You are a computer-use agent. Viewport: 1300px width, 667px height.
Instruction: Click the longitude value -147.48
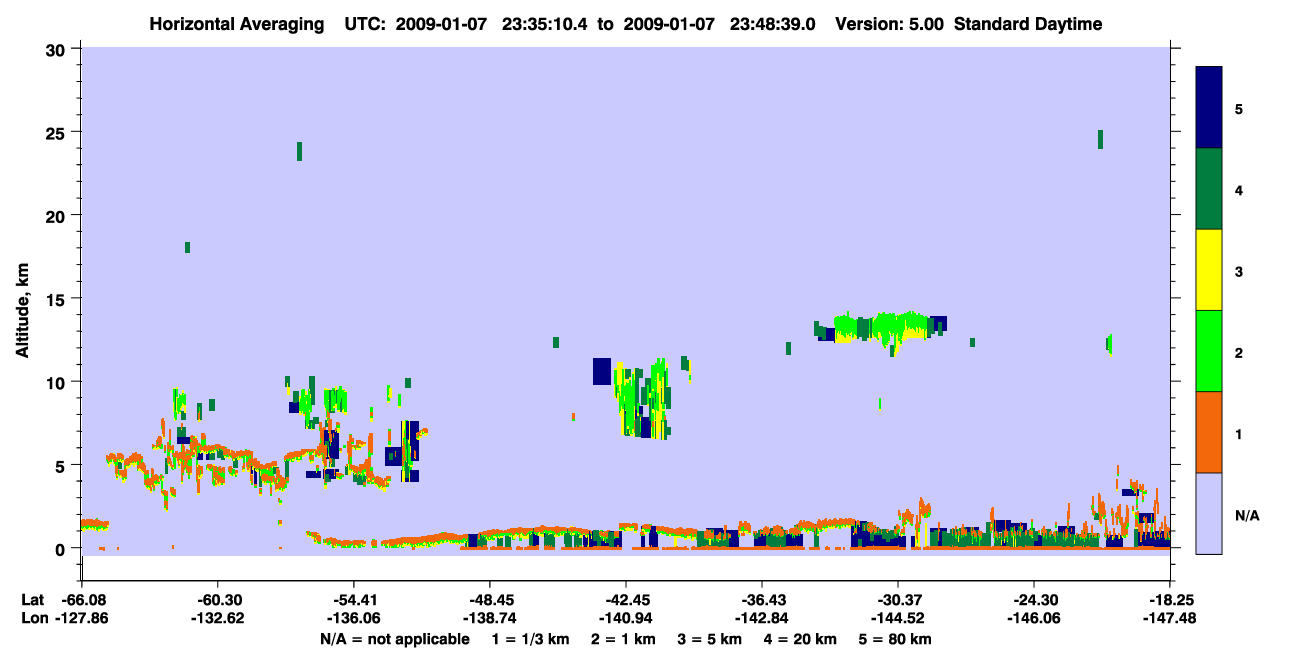point(1169,619)
